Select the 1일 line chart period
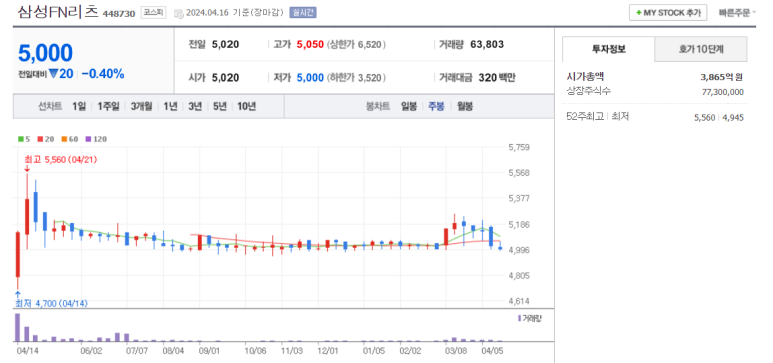 (78, 106)
